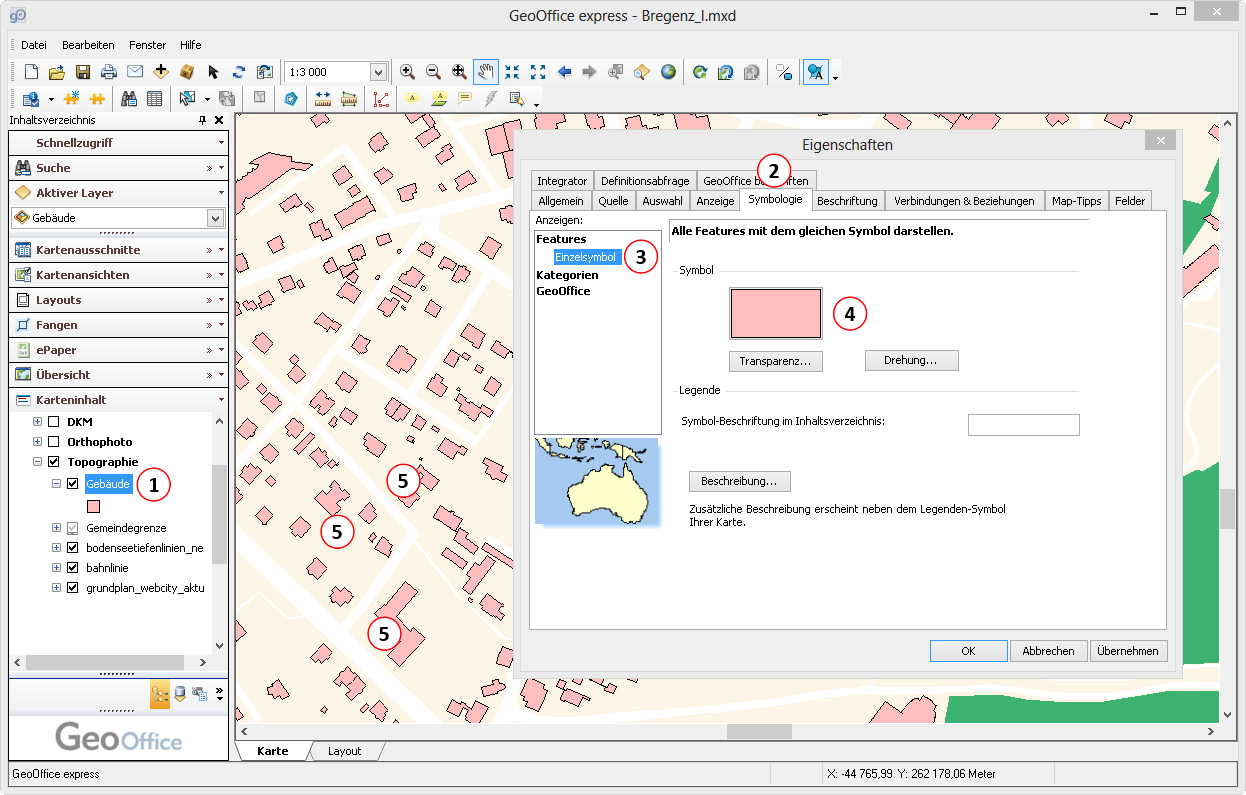The height and width of the screenshot is (795, 1246).
Task: Enable the Orthophoto layer checkbox
Action: coord(54,442)
